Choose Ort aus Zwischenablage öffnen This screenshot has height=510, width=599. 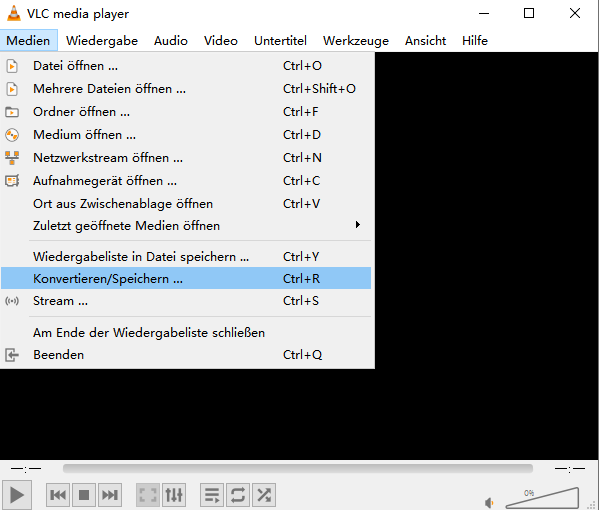[186, 204]
